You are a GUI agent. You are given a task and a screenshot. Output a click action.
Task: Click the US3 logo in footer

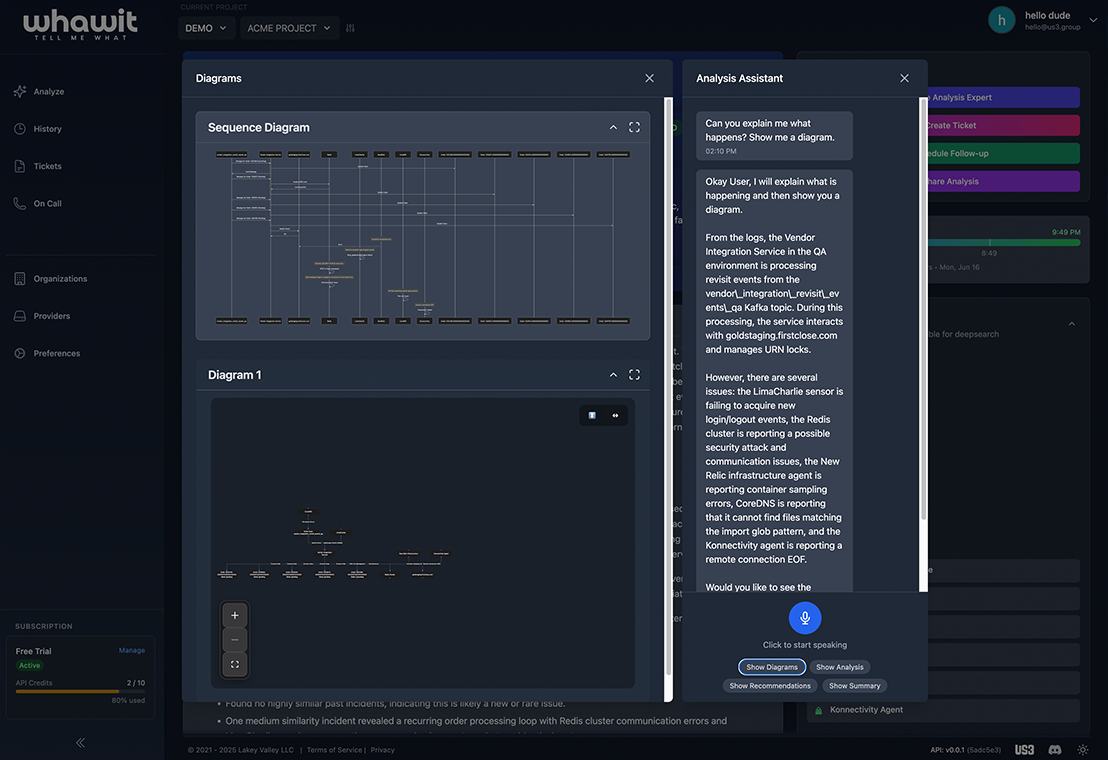1024,750
